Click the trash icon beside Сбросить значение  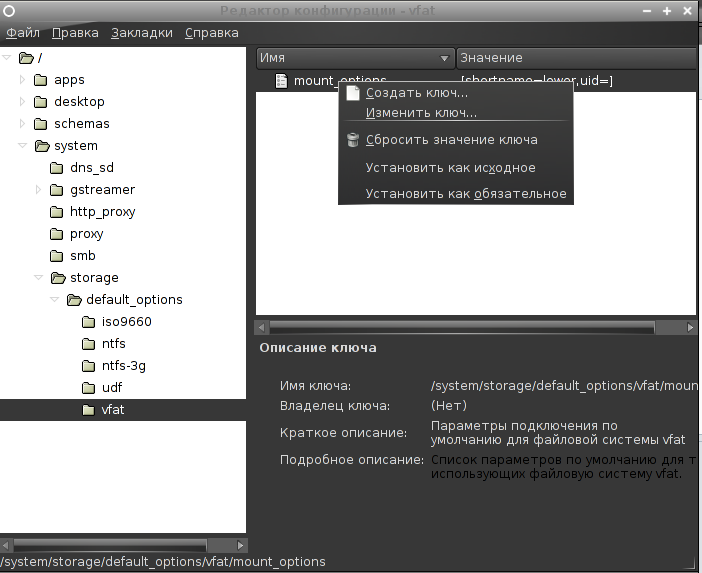tap(353, 140)
